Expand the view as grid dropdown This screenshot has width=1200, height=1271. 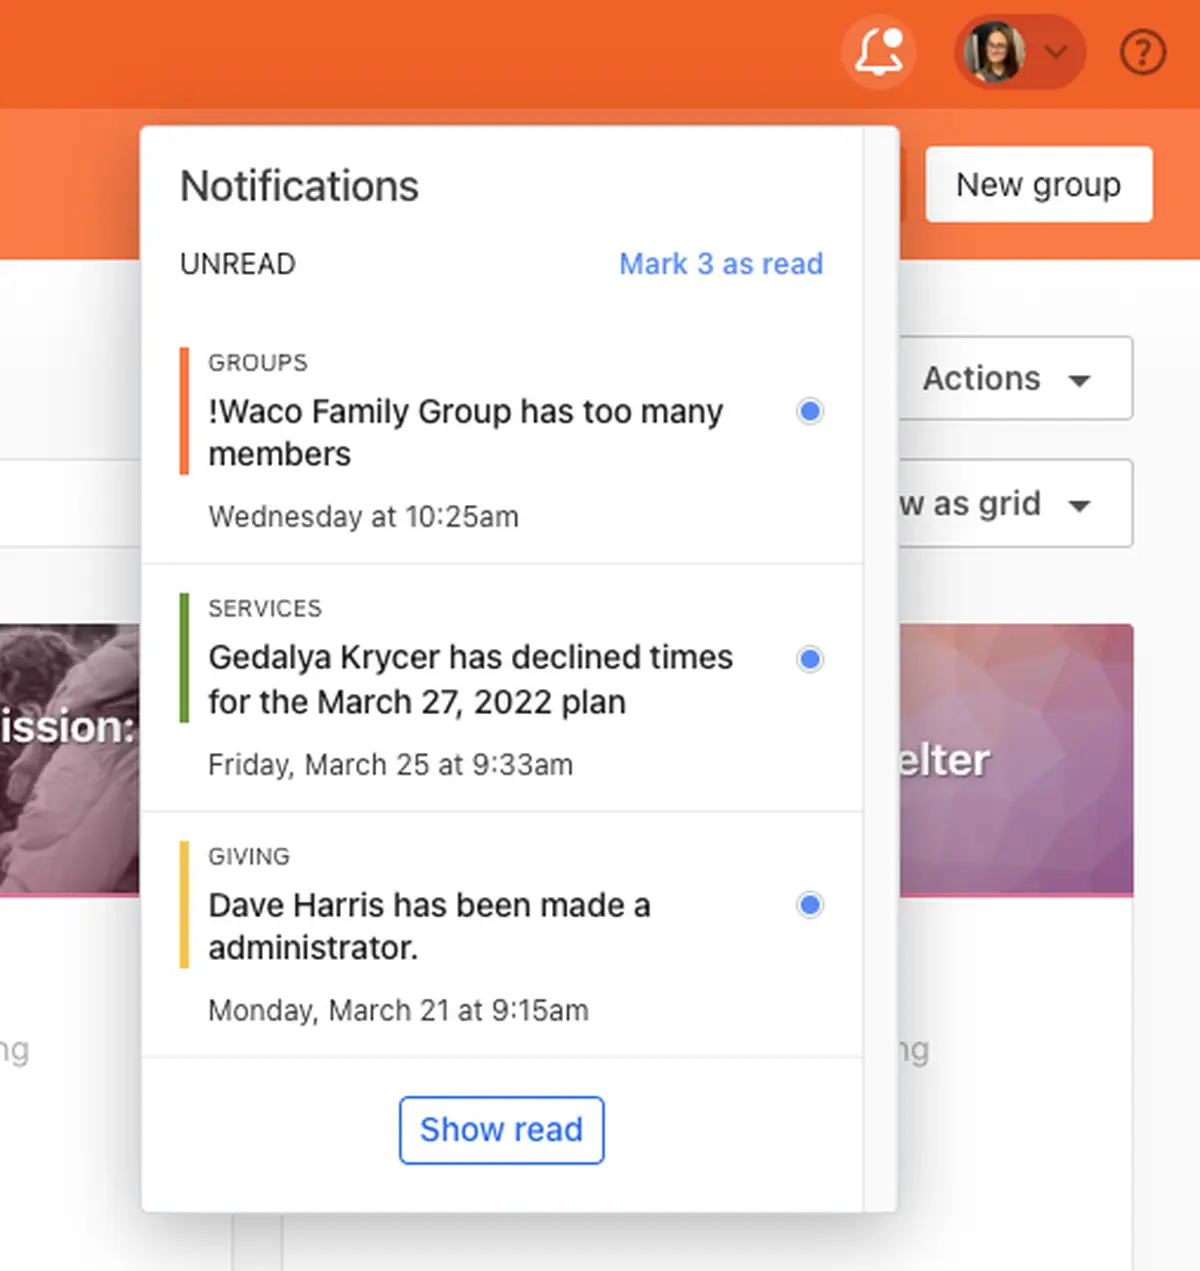tap(1015, 503)
